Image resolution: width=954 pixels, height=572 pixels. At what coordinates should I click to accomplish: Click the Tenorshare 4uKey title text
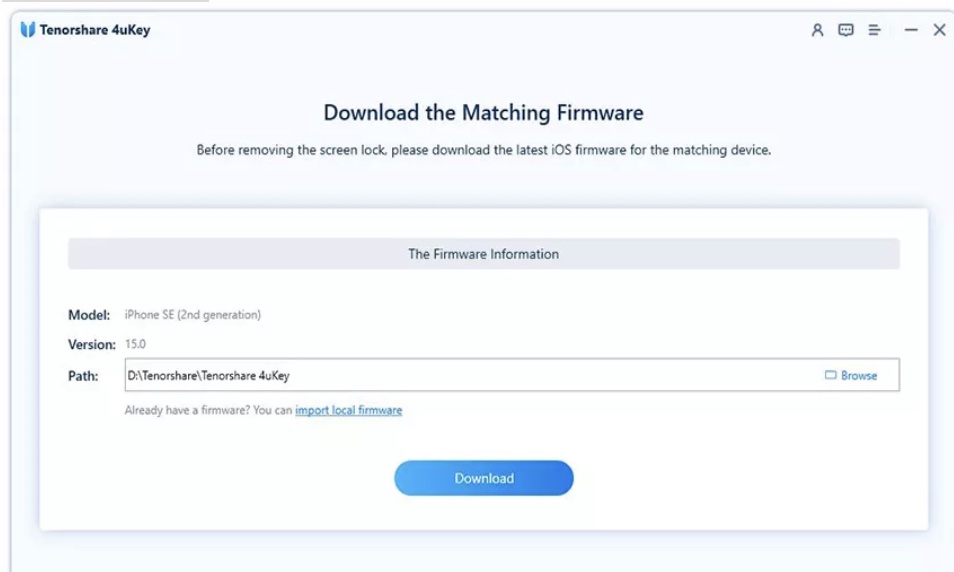(x=95, y=30)
